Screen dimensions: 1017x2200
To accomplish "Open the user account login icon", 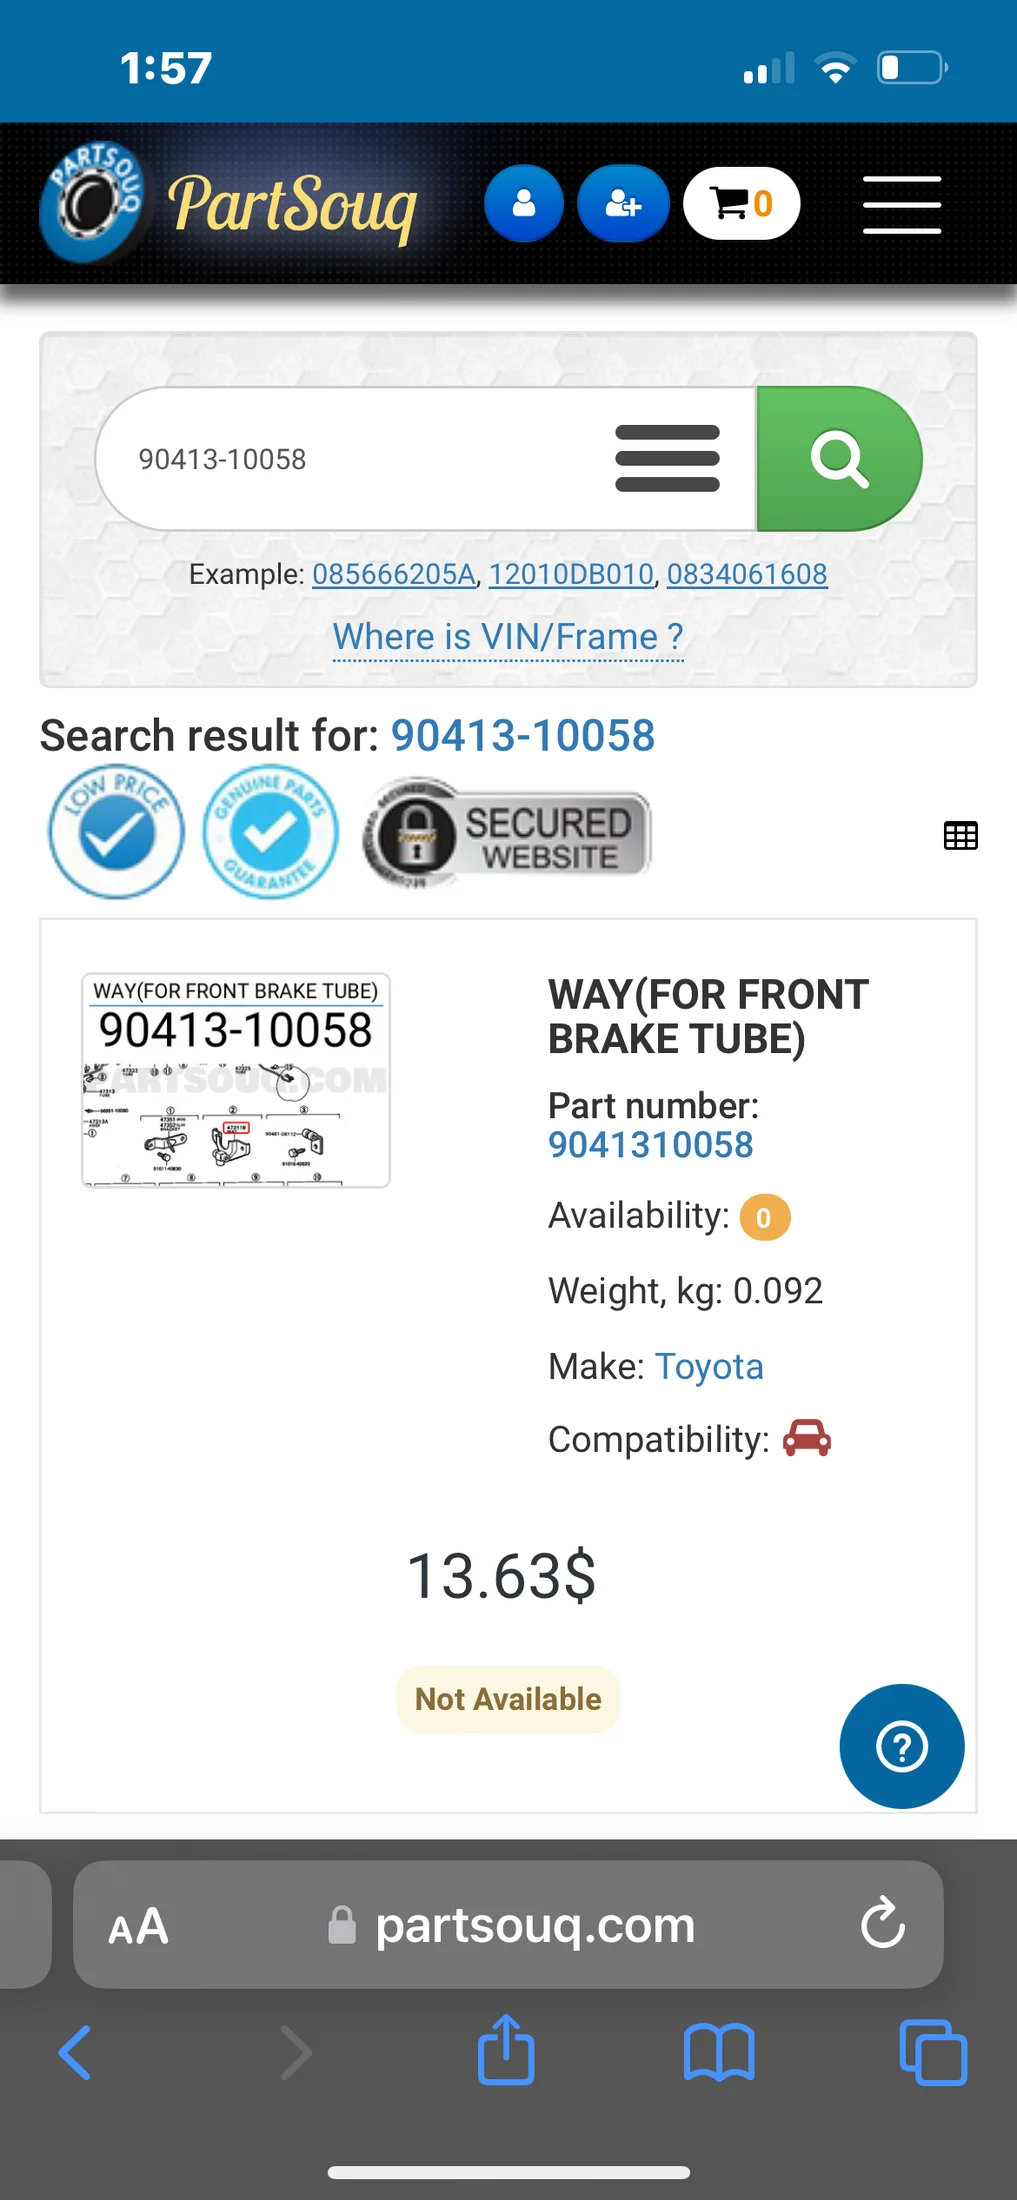I will [x=524, y=204].
